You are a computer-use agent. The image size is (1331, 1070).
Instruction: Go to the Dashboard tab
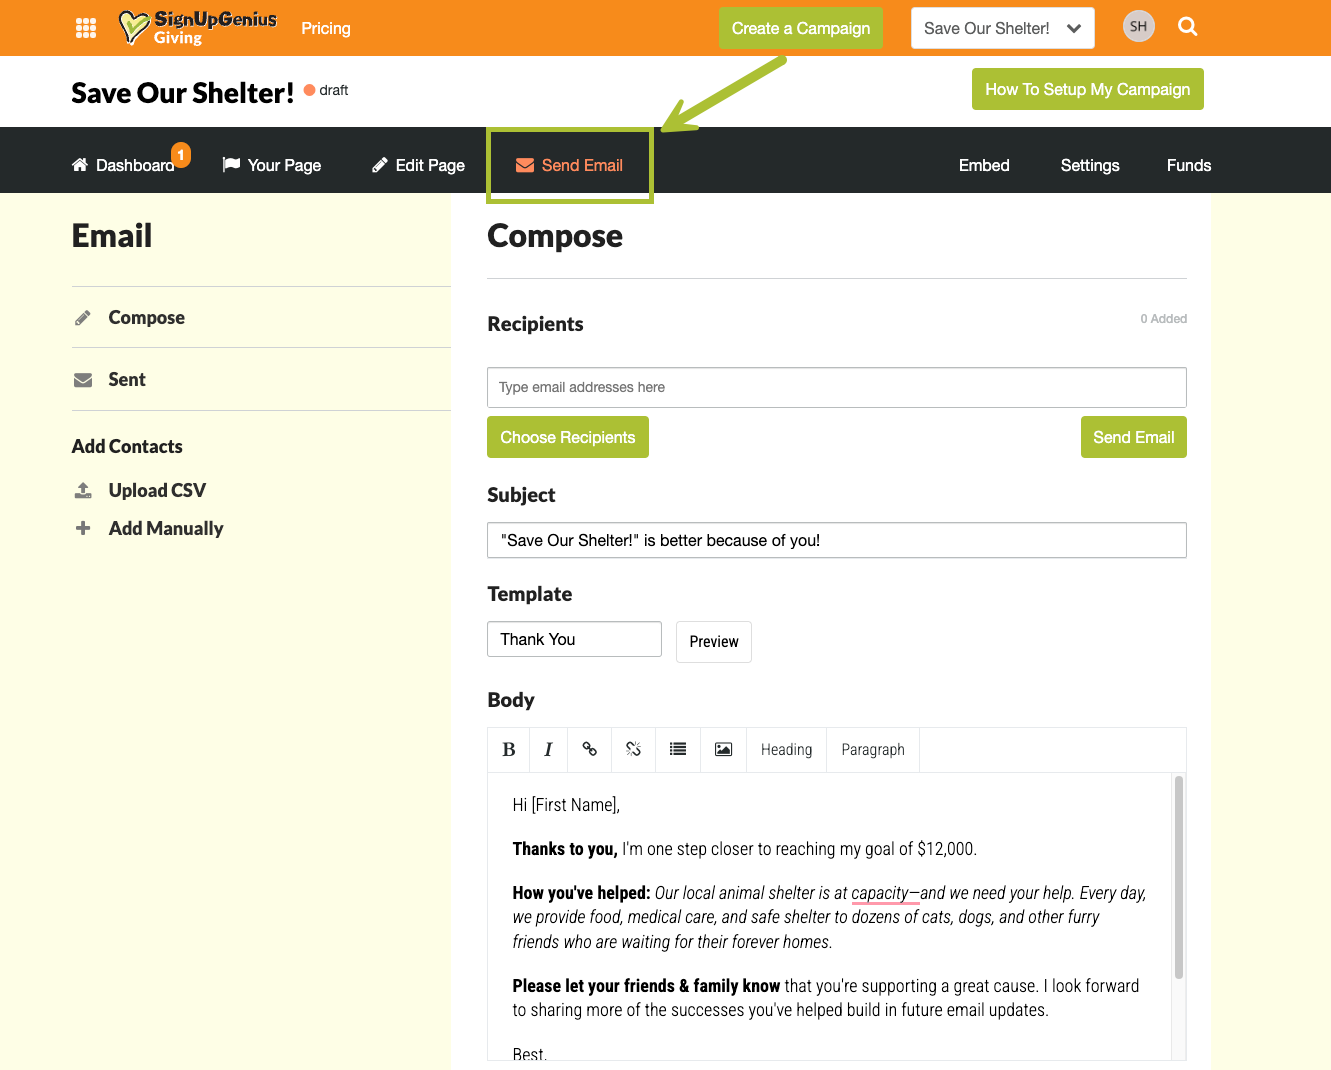(123, 166)
